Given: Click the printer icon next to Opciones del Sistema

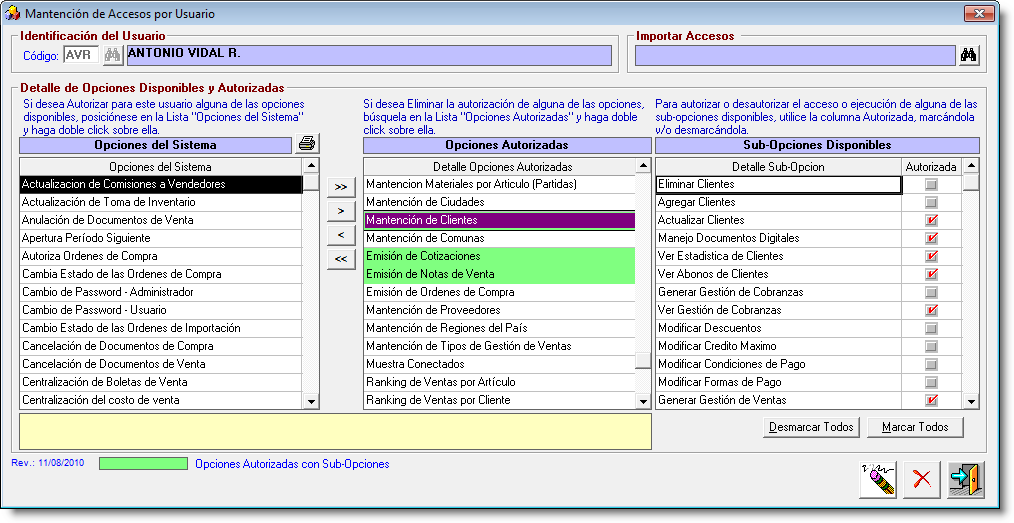Looking at the screenshot, I should [307, 144].
